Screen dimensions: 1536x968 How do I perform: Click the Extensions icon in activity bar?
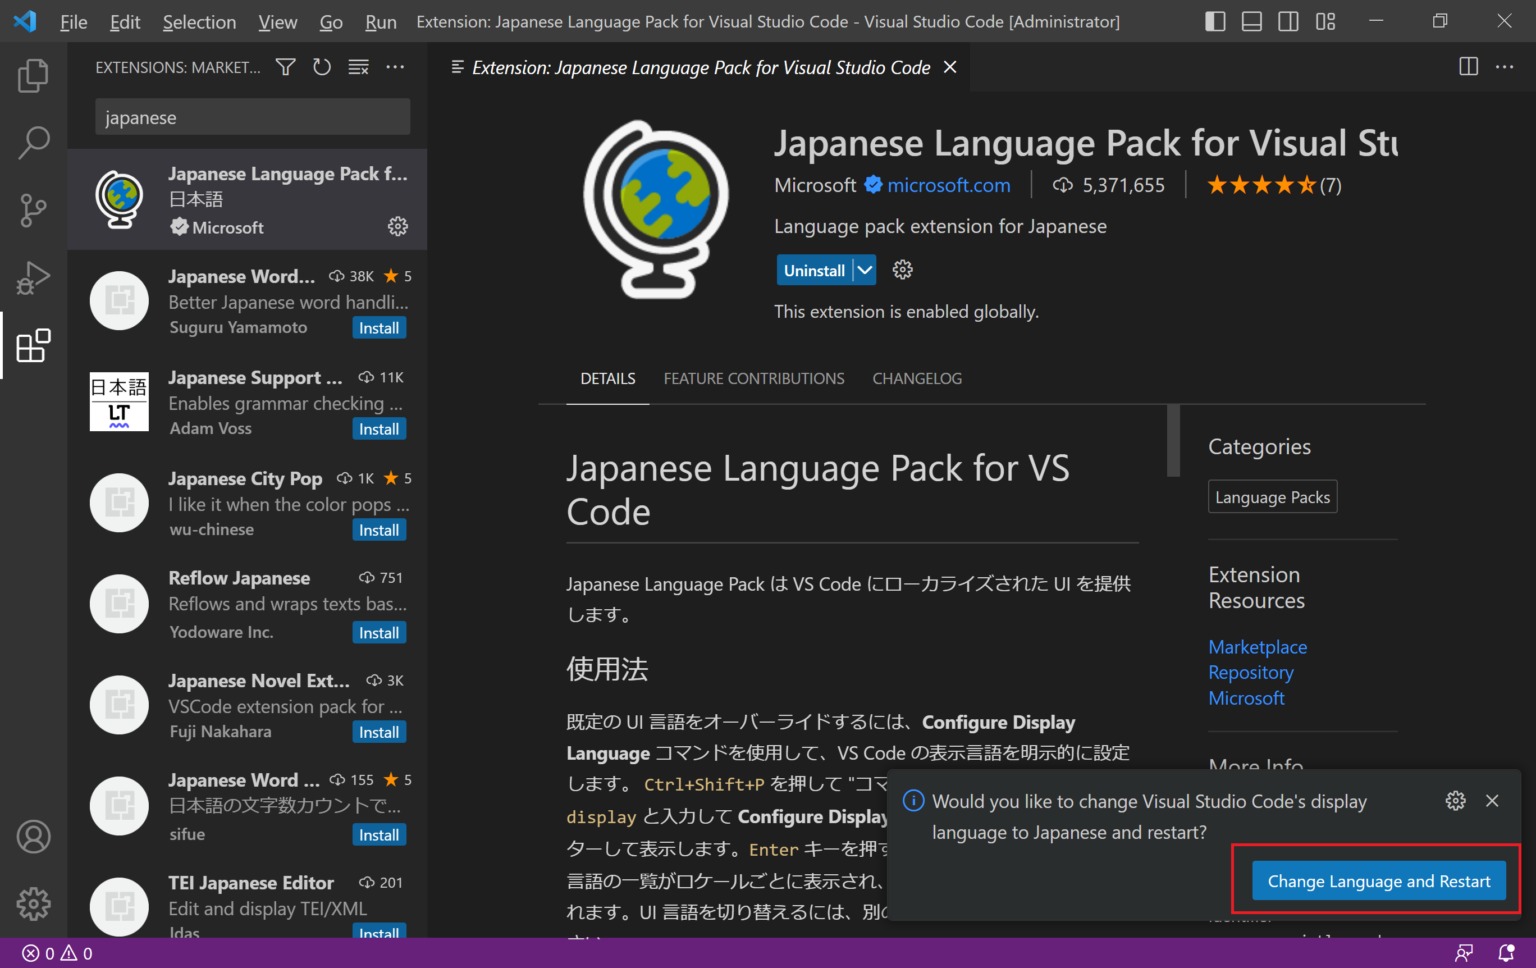(x=33, y=345)
